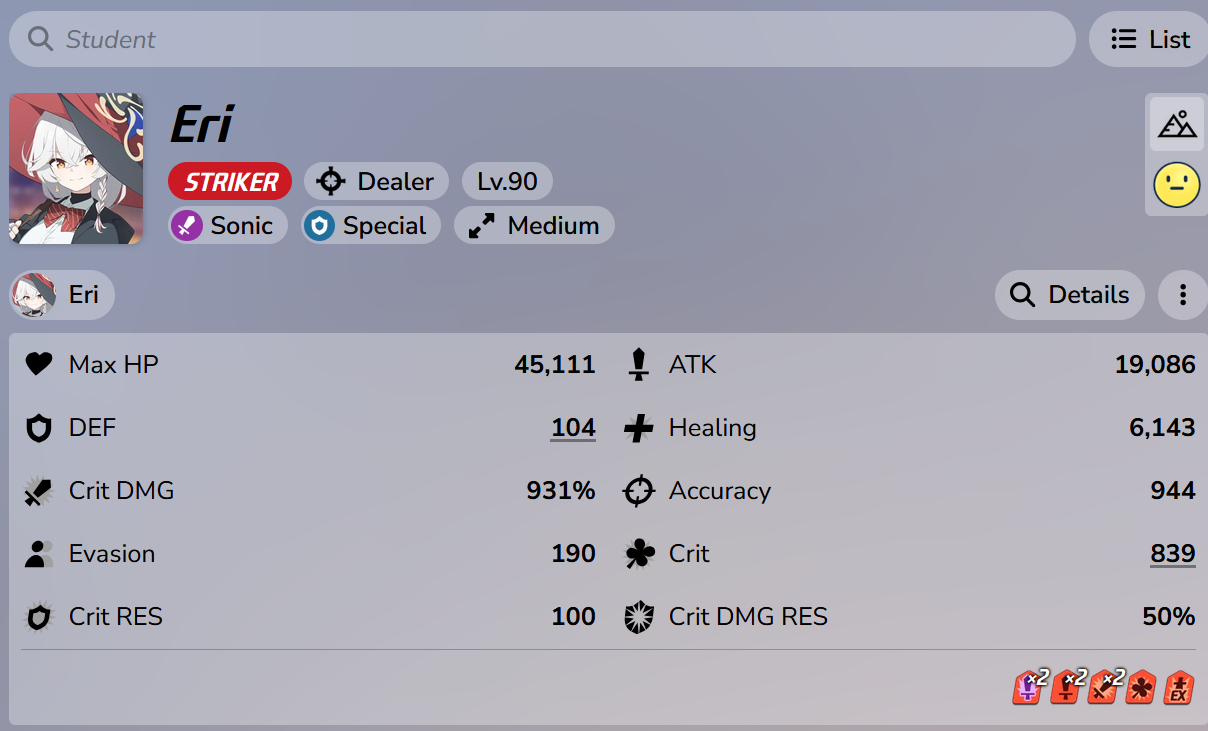1208x731 pixels.
Task: Click the magnifier icon in search bar
Action: point(40,39)
